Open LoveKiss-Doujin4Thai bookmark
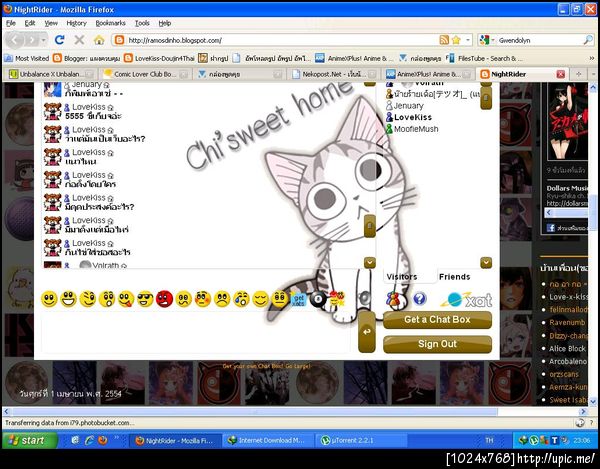The width and height of the screenshot is (600, 469). tap(160, 58)
